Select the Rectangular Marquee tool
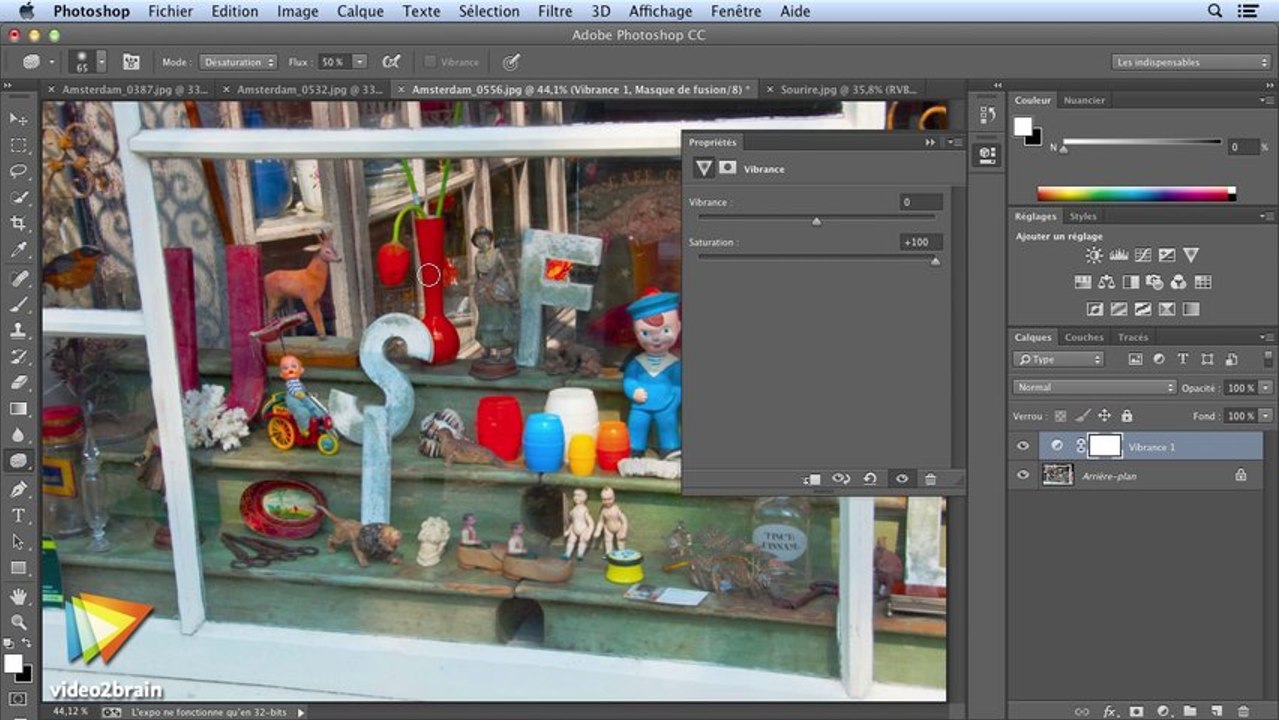This screenshot has width=1279, height=720. [x=18, y=145]
